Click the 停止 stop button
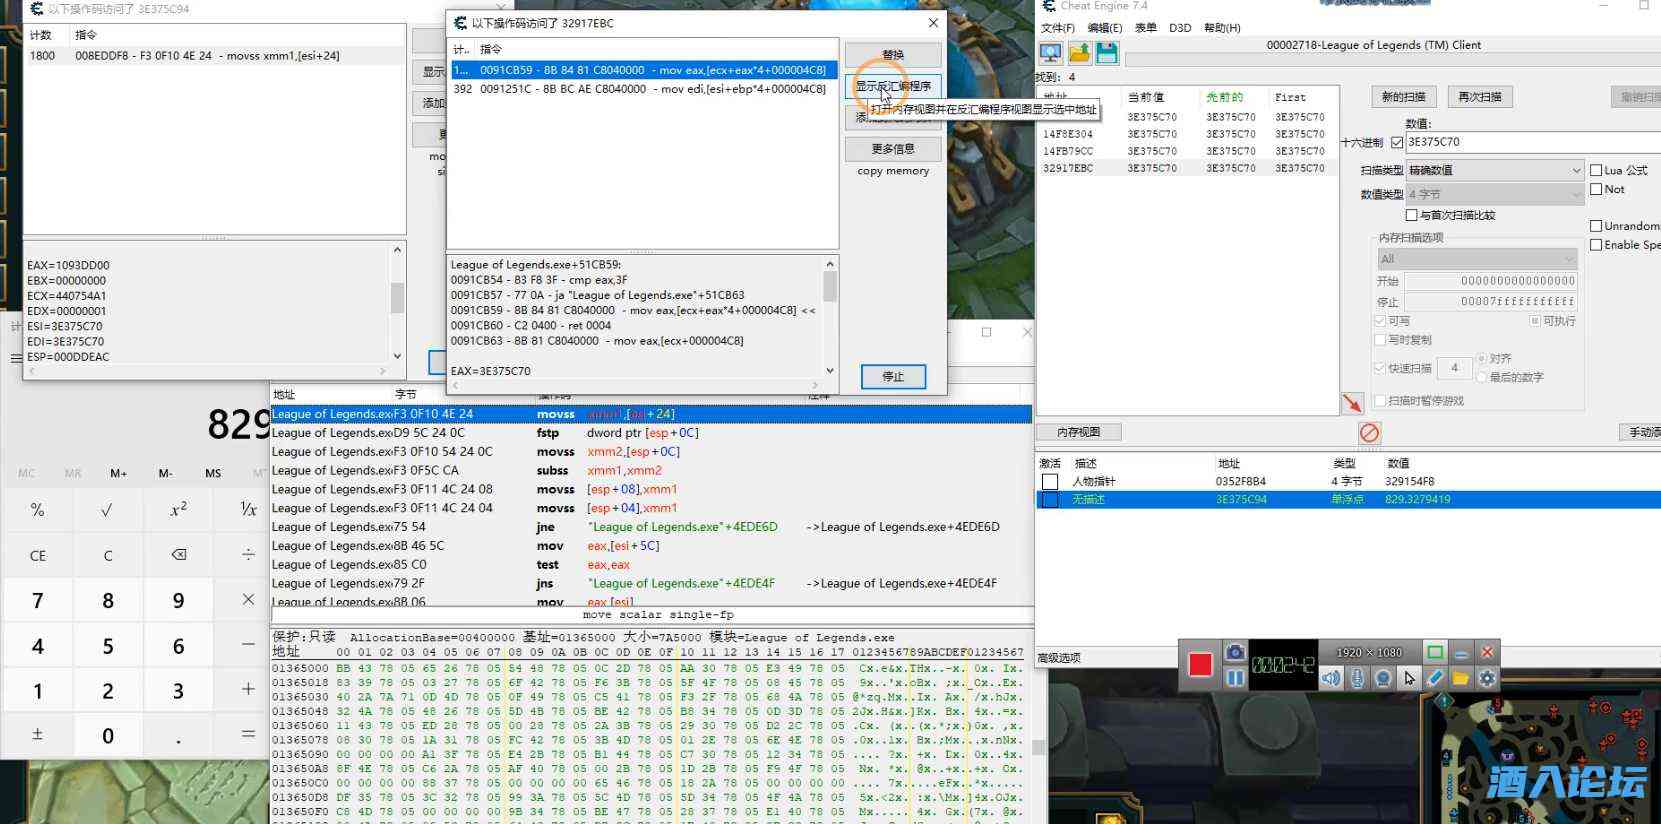The height and width of the screenshot is (824, 1661). pos(893,377)
